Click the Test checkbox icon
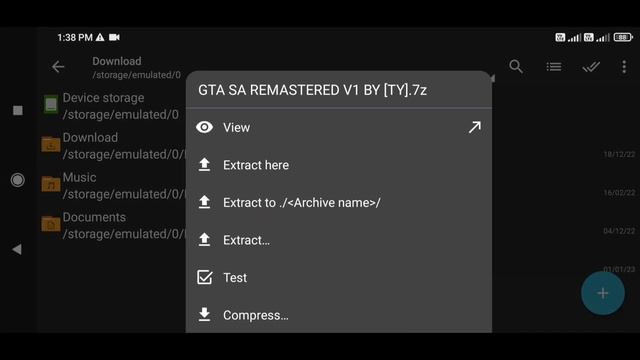Screen dimensions: 640x360 point(204,278)
